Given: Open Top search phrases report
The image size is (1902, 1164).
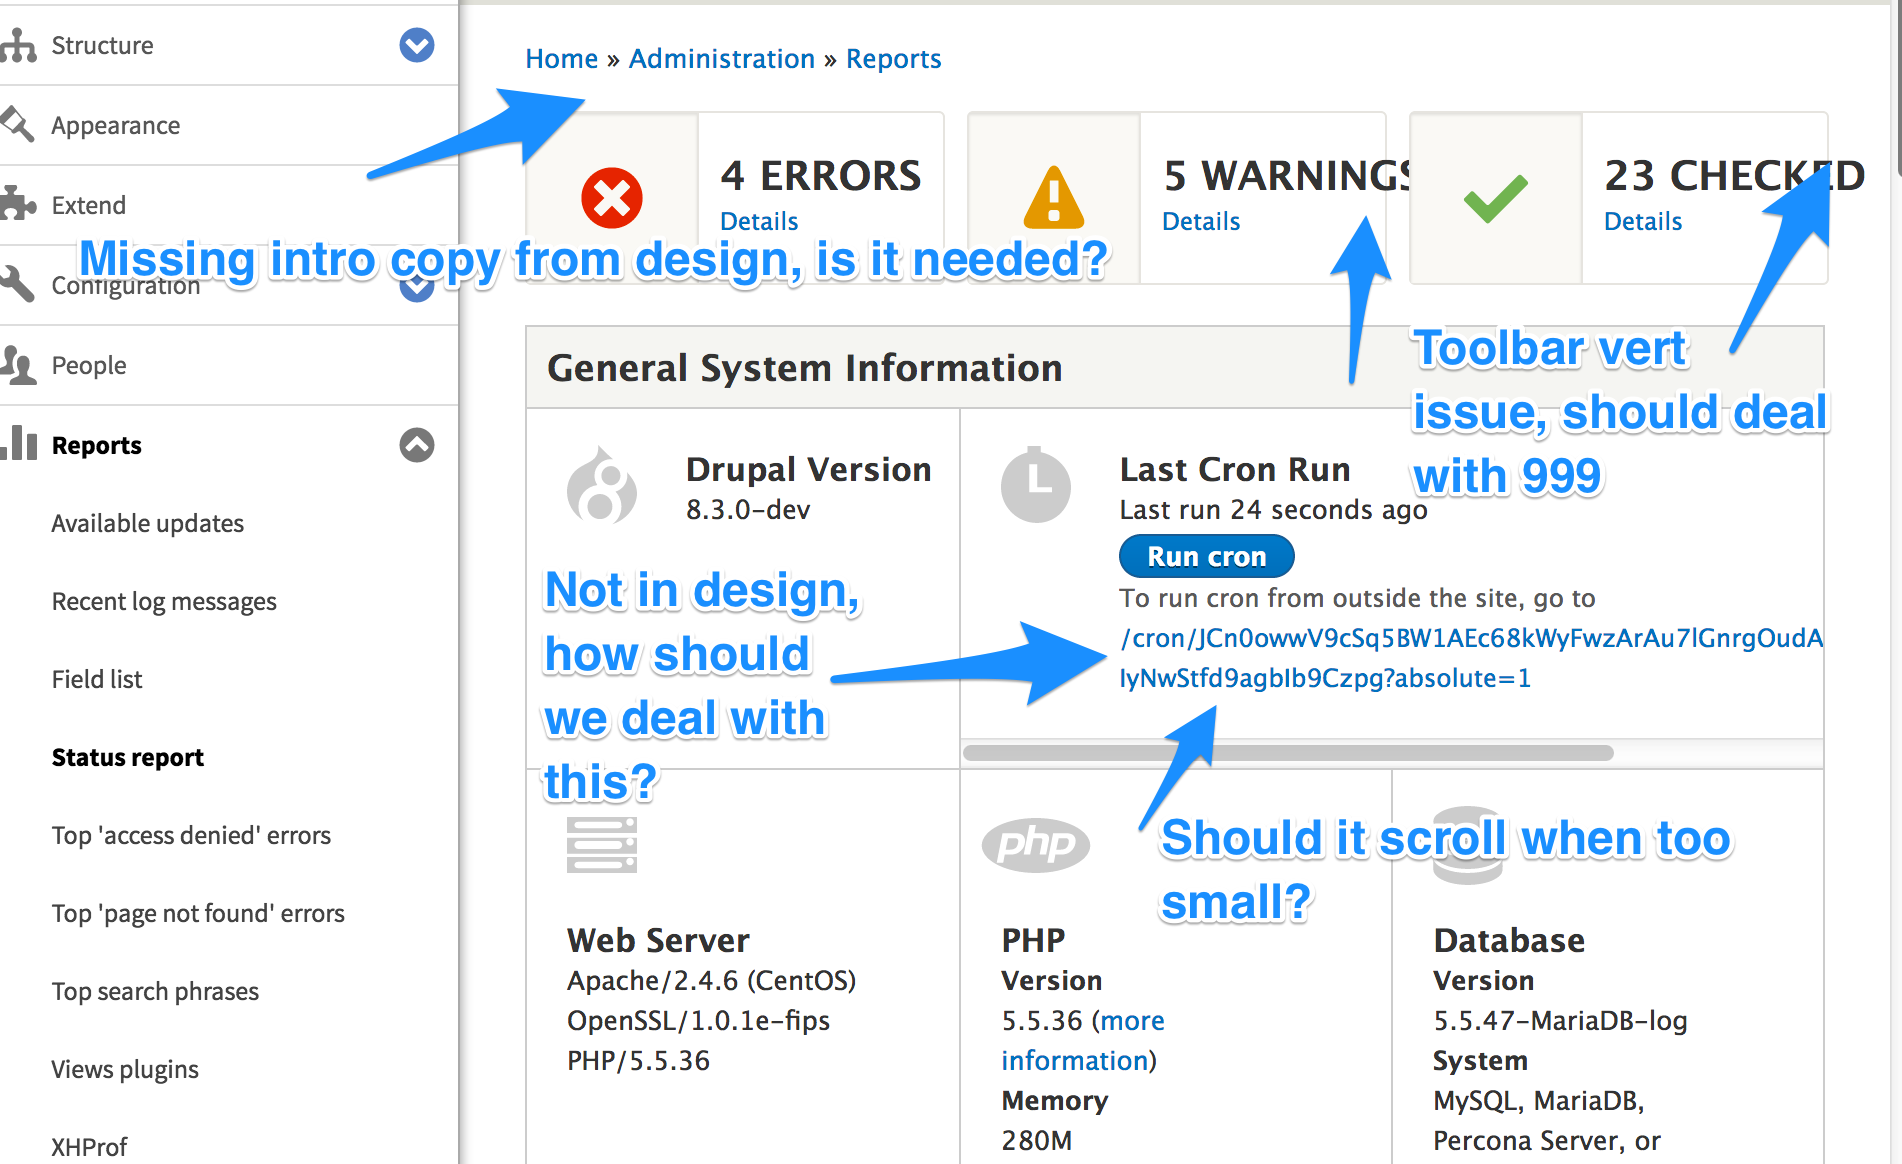Looking at the screenshot, I should [x=155, y=991].
